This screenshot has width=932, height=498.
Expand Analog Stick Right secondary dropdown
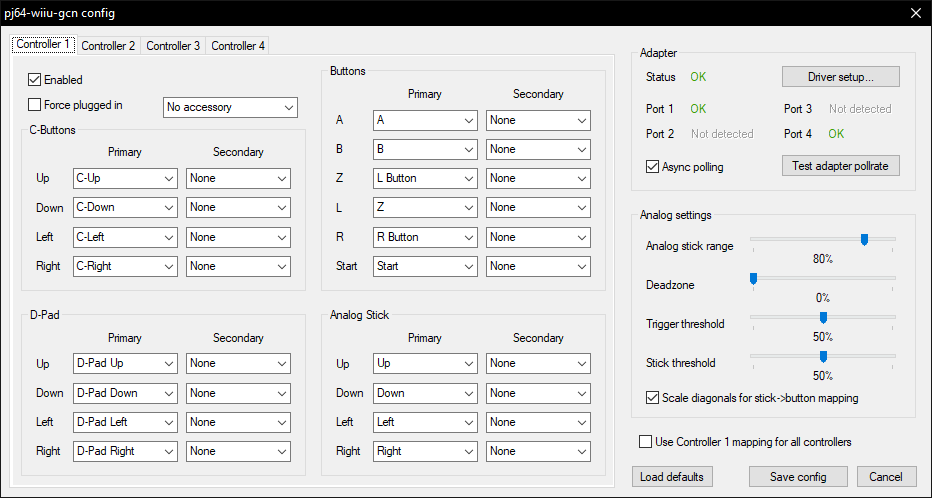pyautogui.click(x=538, y=451)
